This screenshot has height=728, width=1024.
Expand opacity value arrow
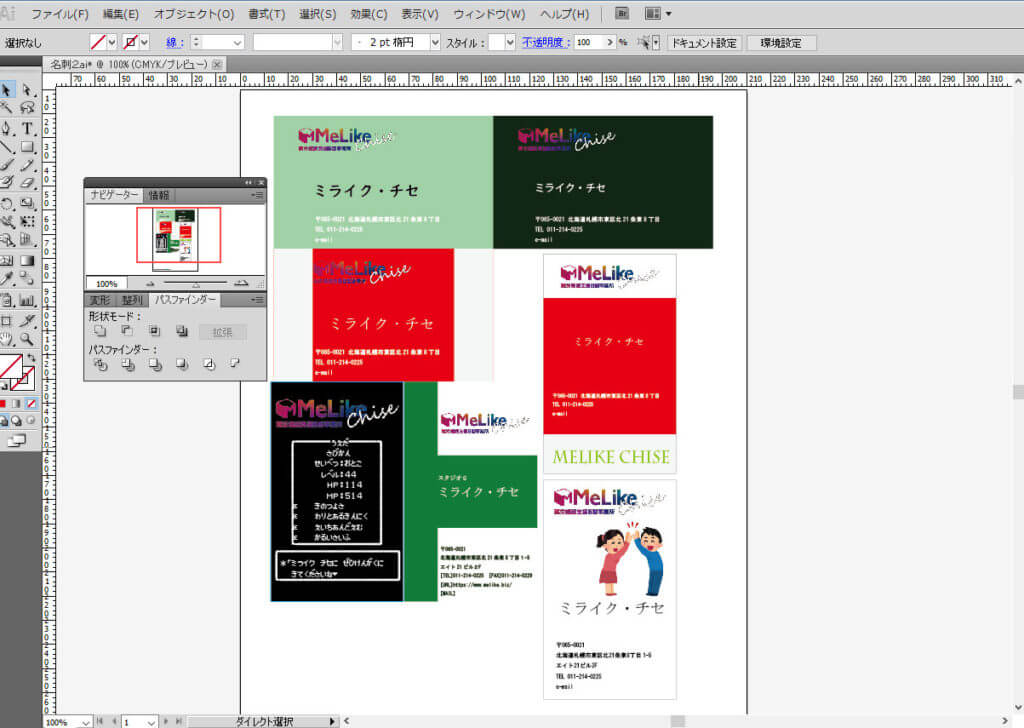[610, 42]
